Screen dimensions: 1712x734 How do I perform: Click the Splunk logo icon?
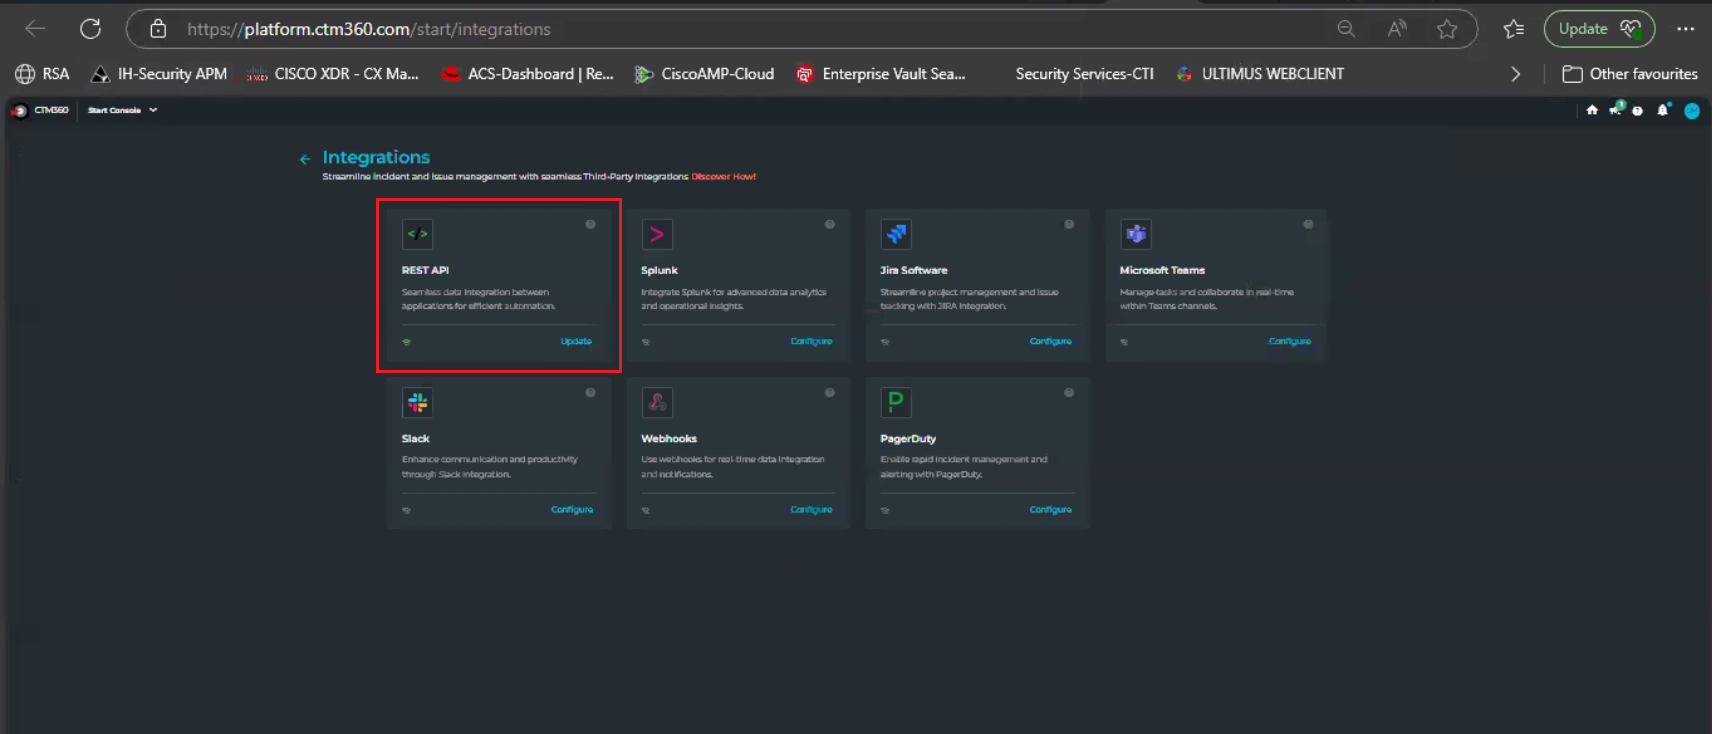click(x=657, y=234)
